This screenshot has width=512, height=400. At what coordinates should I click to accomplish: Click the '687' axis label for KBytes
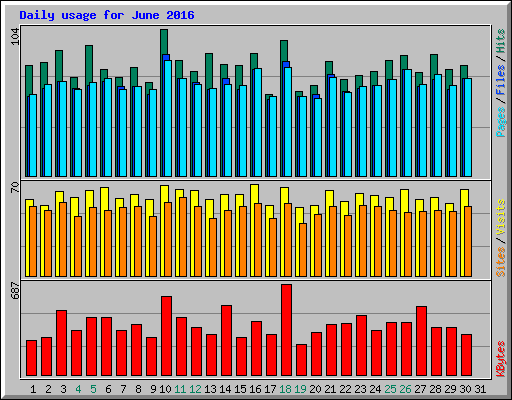(x=15, y=290)
